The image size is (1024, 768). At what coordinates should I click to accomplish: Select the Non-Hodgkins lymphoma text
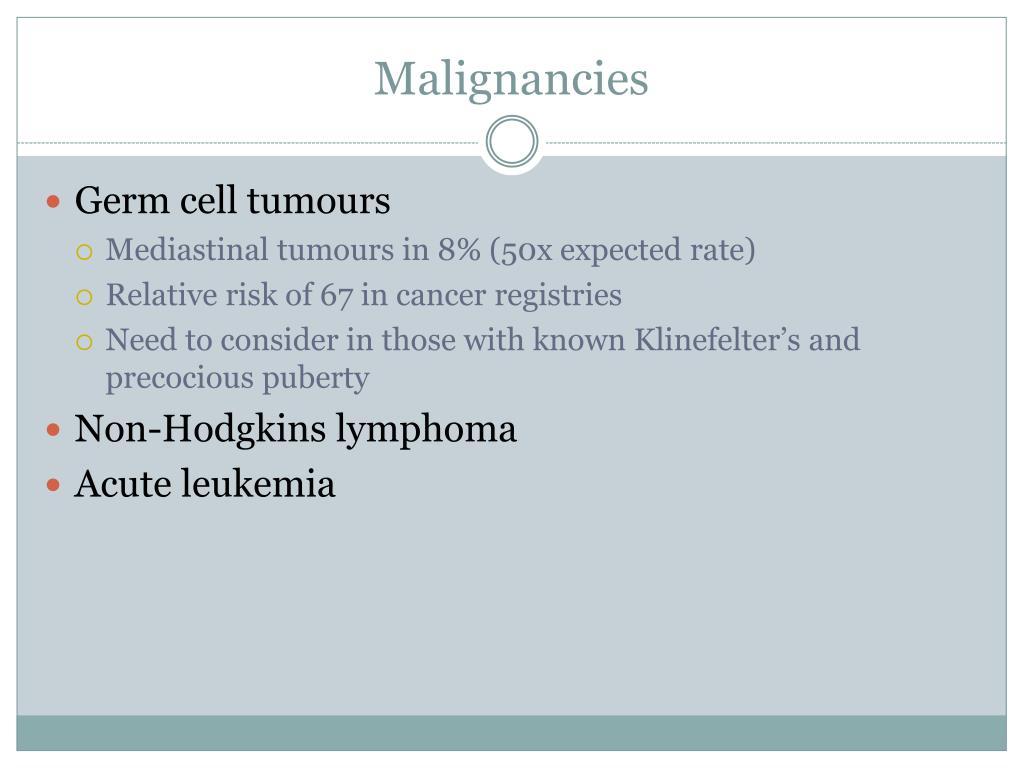(x=295, y=430)
